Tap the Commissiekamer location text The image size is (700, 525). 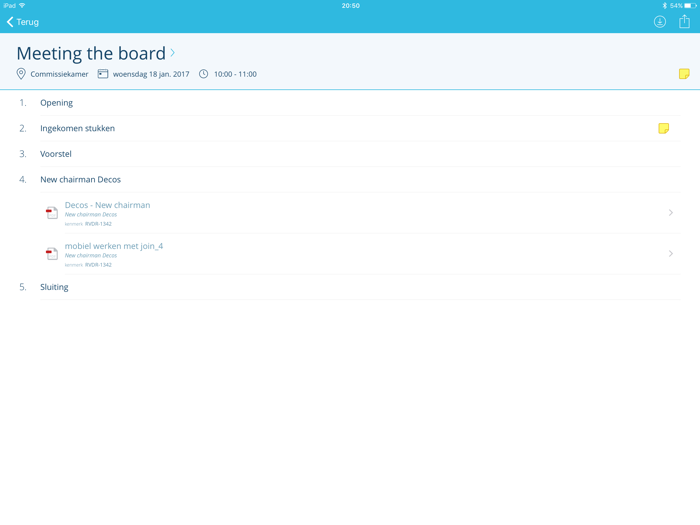(59, 74)
